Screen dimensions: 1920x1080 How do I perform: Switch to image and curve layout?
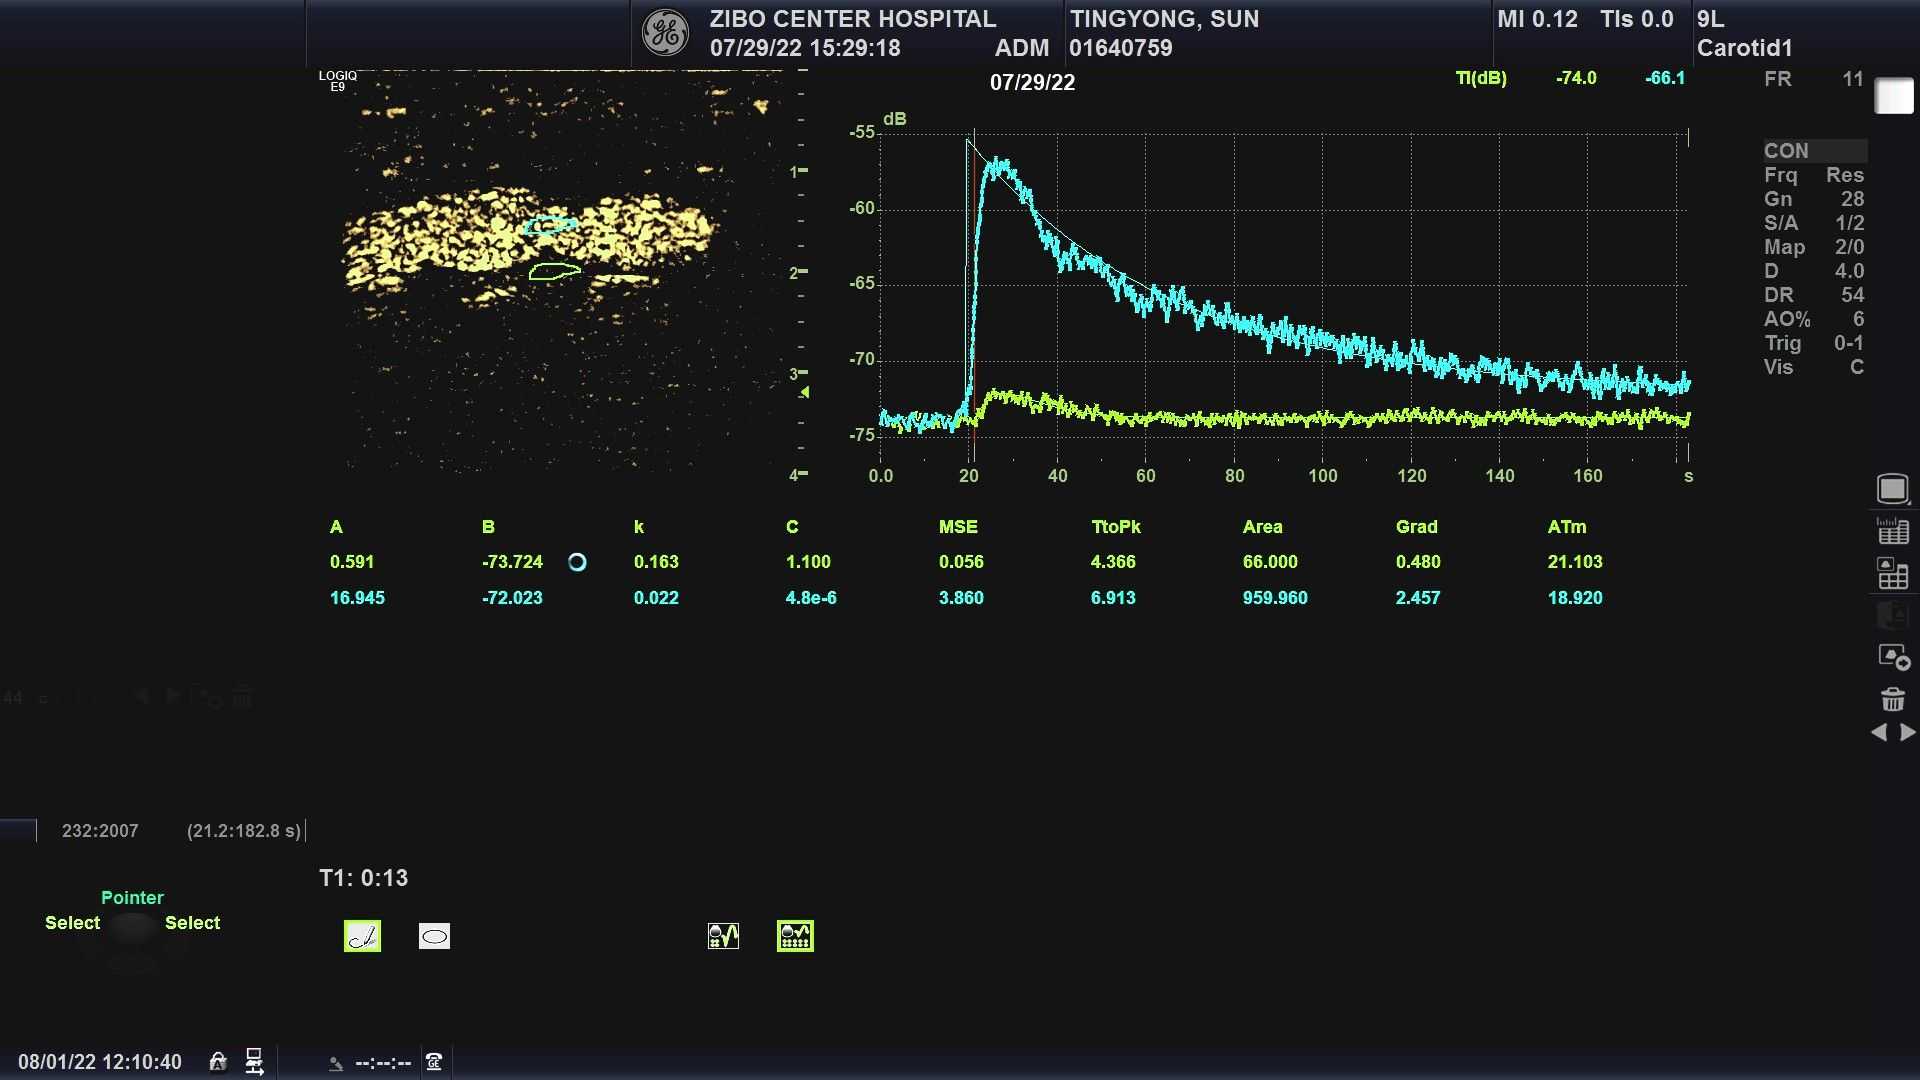point(723,936)
